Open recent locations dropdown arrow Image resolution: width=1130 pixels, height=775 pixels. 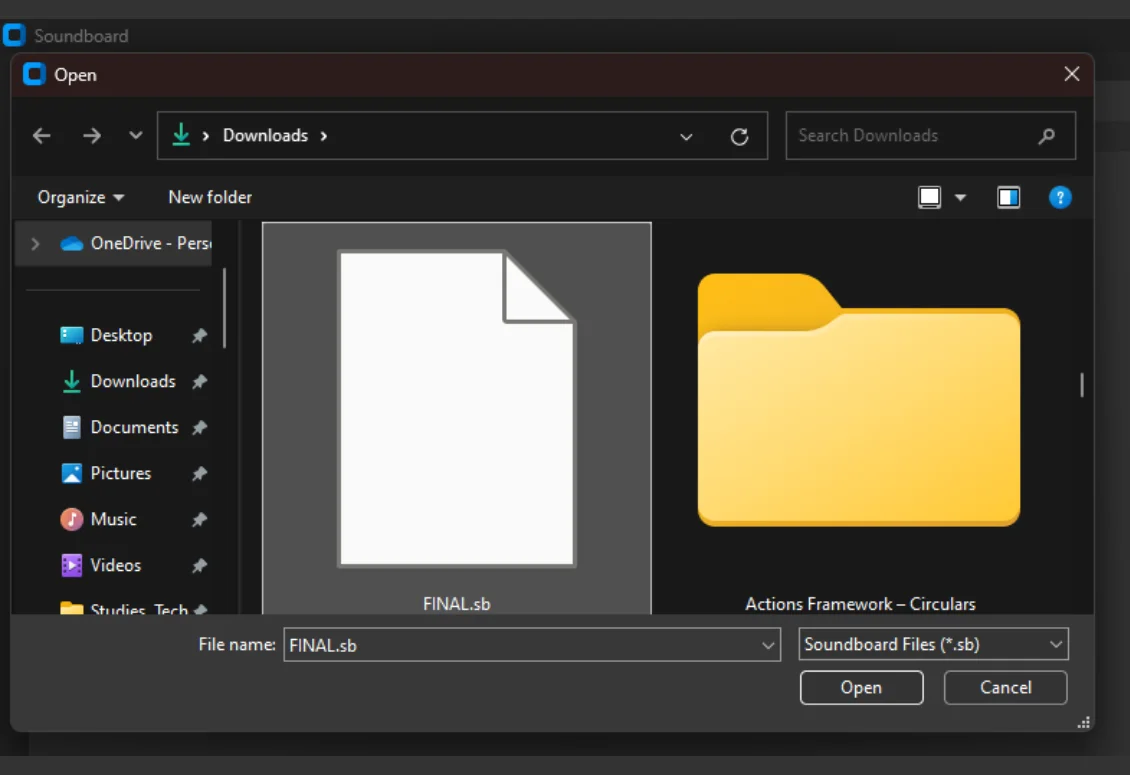tap(135, 136)
